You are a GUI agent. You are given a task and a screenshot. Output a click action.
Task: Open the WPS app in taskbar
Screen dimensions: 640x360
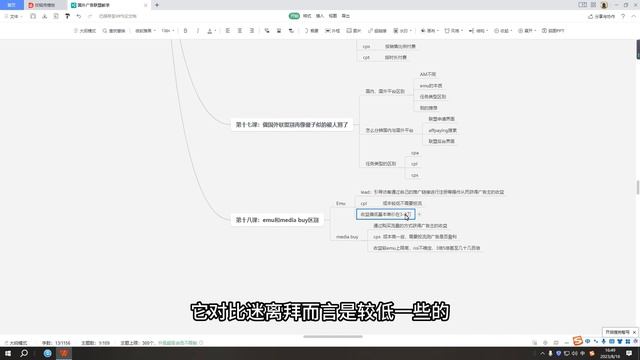(x=64, y=353)
